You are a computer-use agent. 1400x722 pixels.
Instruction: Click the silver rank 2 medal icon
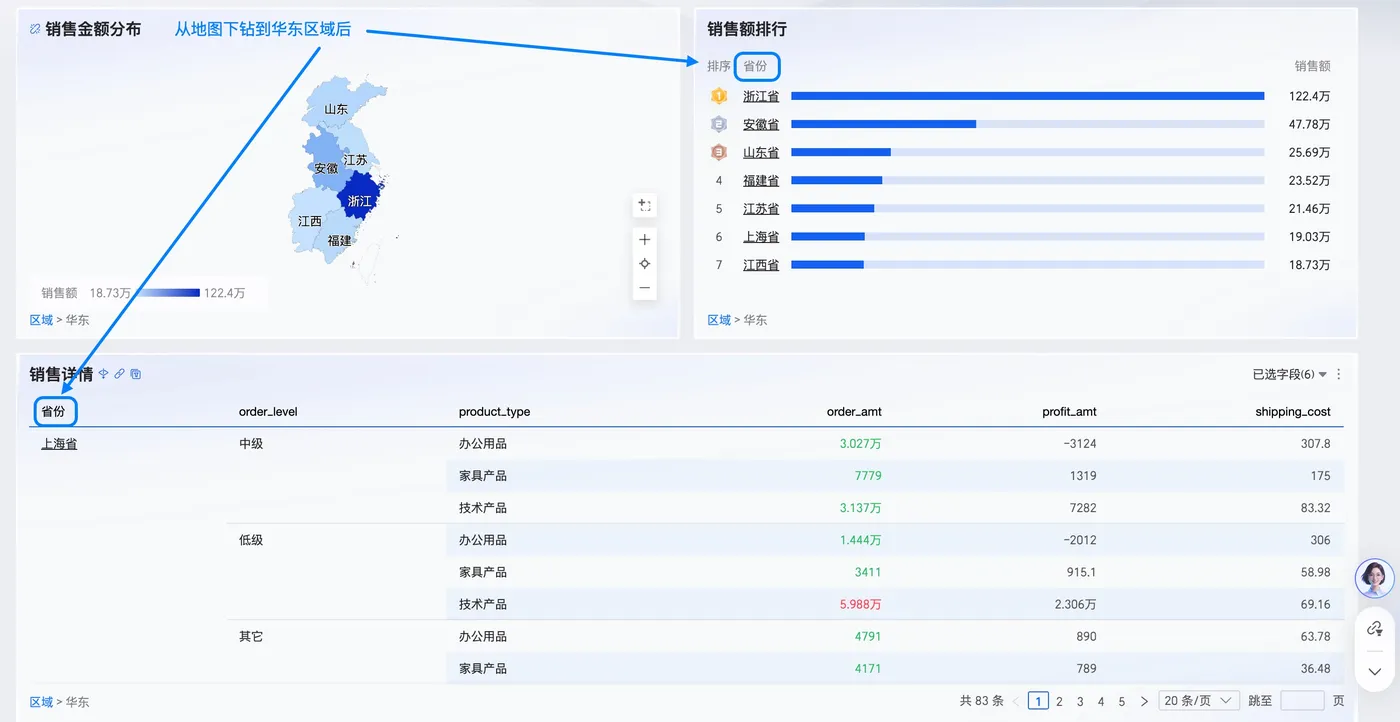(x=718, y=124)
